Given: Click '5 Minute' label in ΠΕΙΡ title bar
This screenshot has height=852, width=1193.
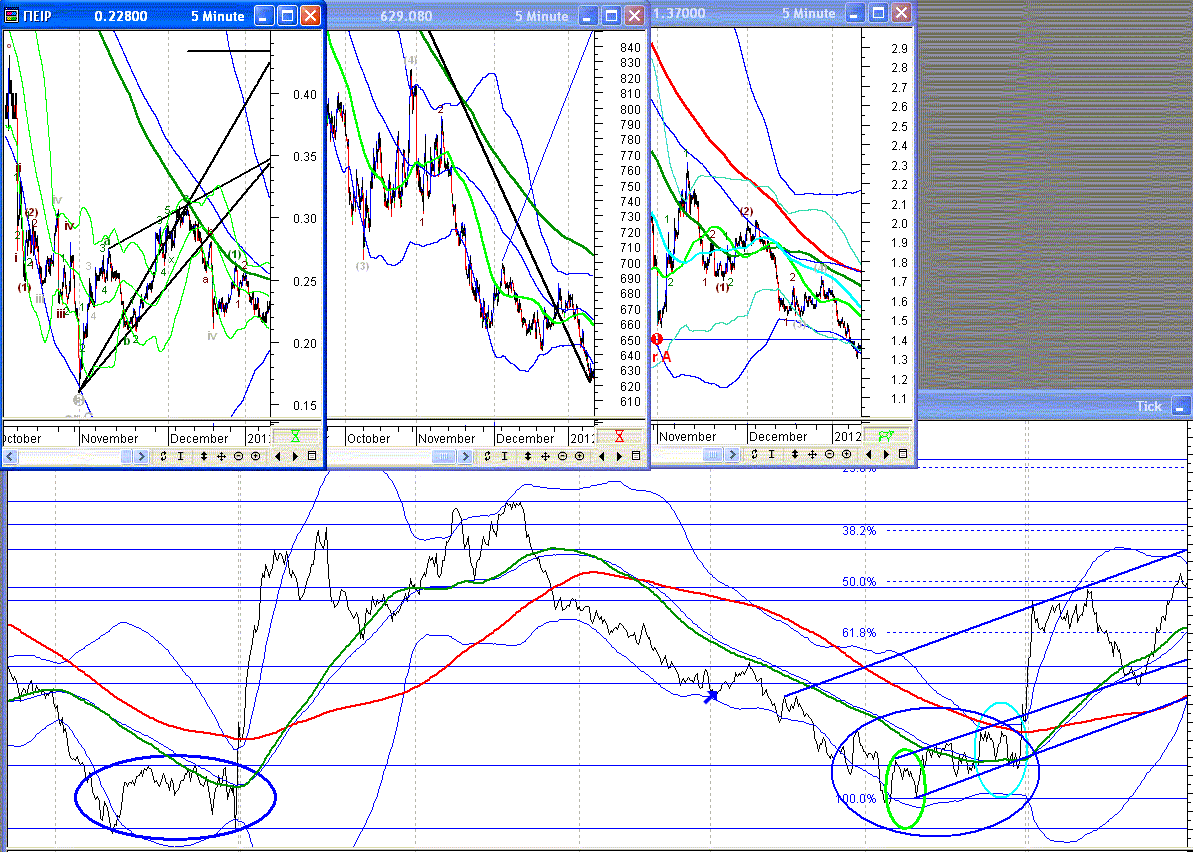Looking at the screenshot, I should (218, 16).
